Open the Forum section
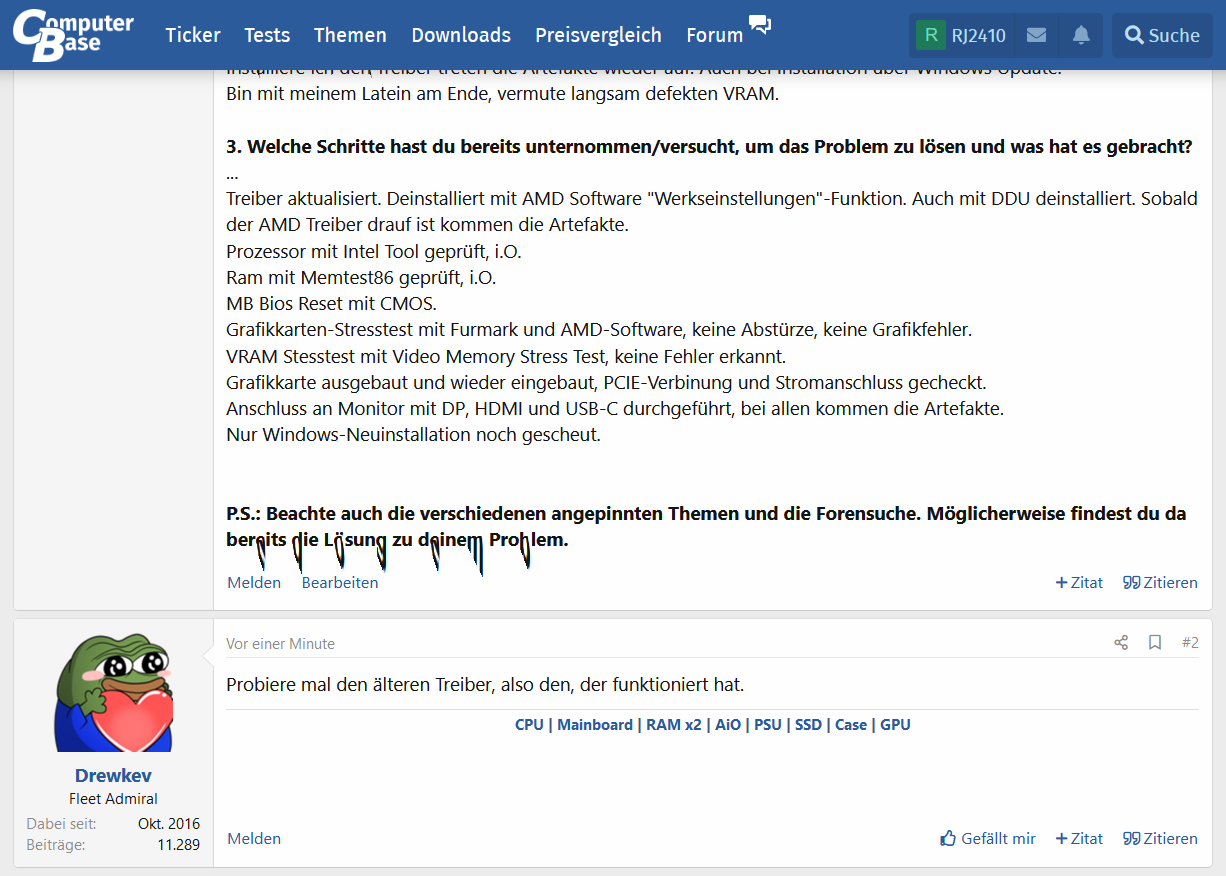 pyautogui.click(x=715, y=35)
